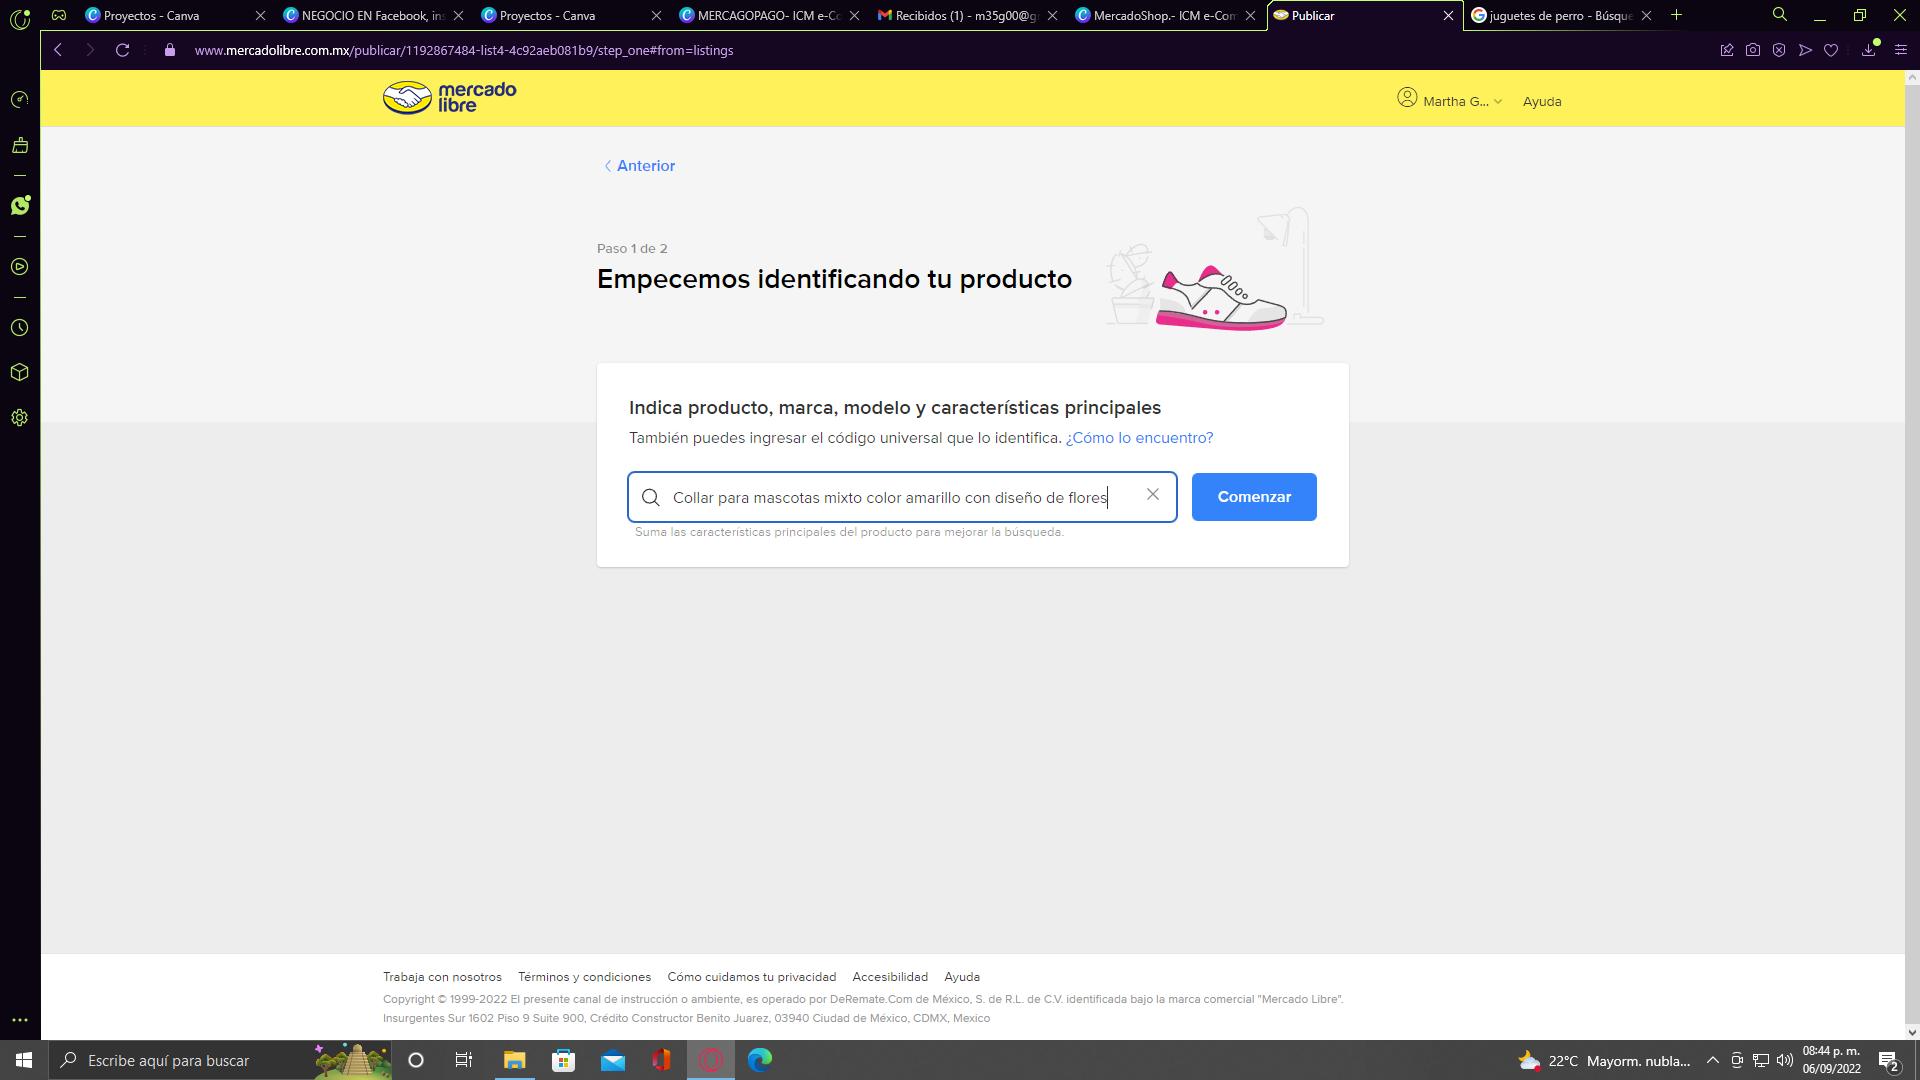Open WhatsApp from the browser sidebar

pos(20,206)
